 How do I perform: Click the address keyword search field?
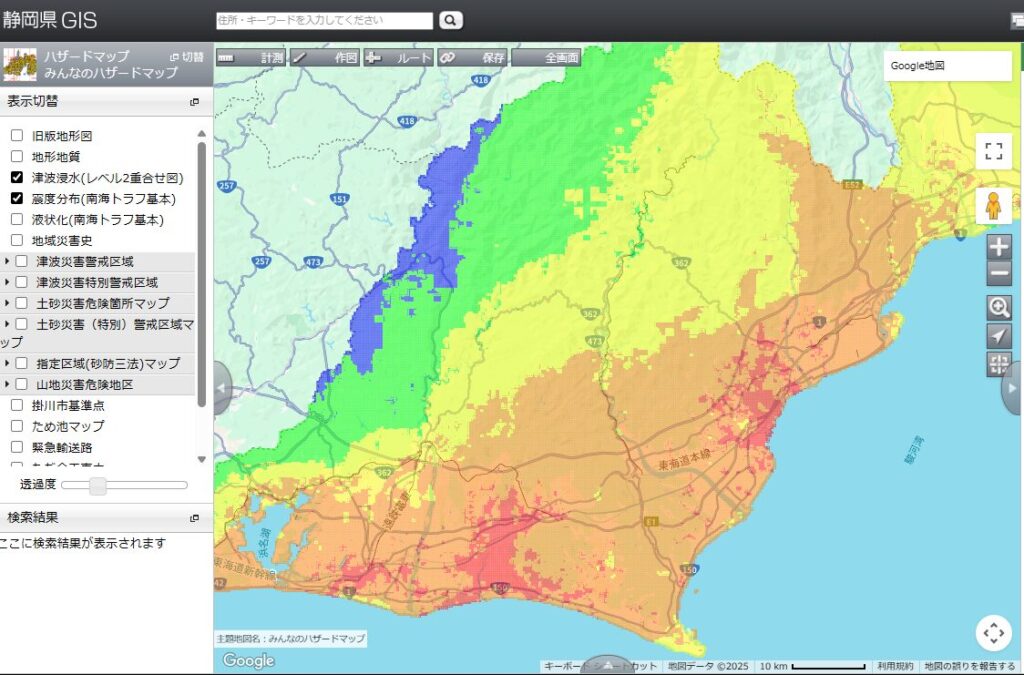pos(325,21)
